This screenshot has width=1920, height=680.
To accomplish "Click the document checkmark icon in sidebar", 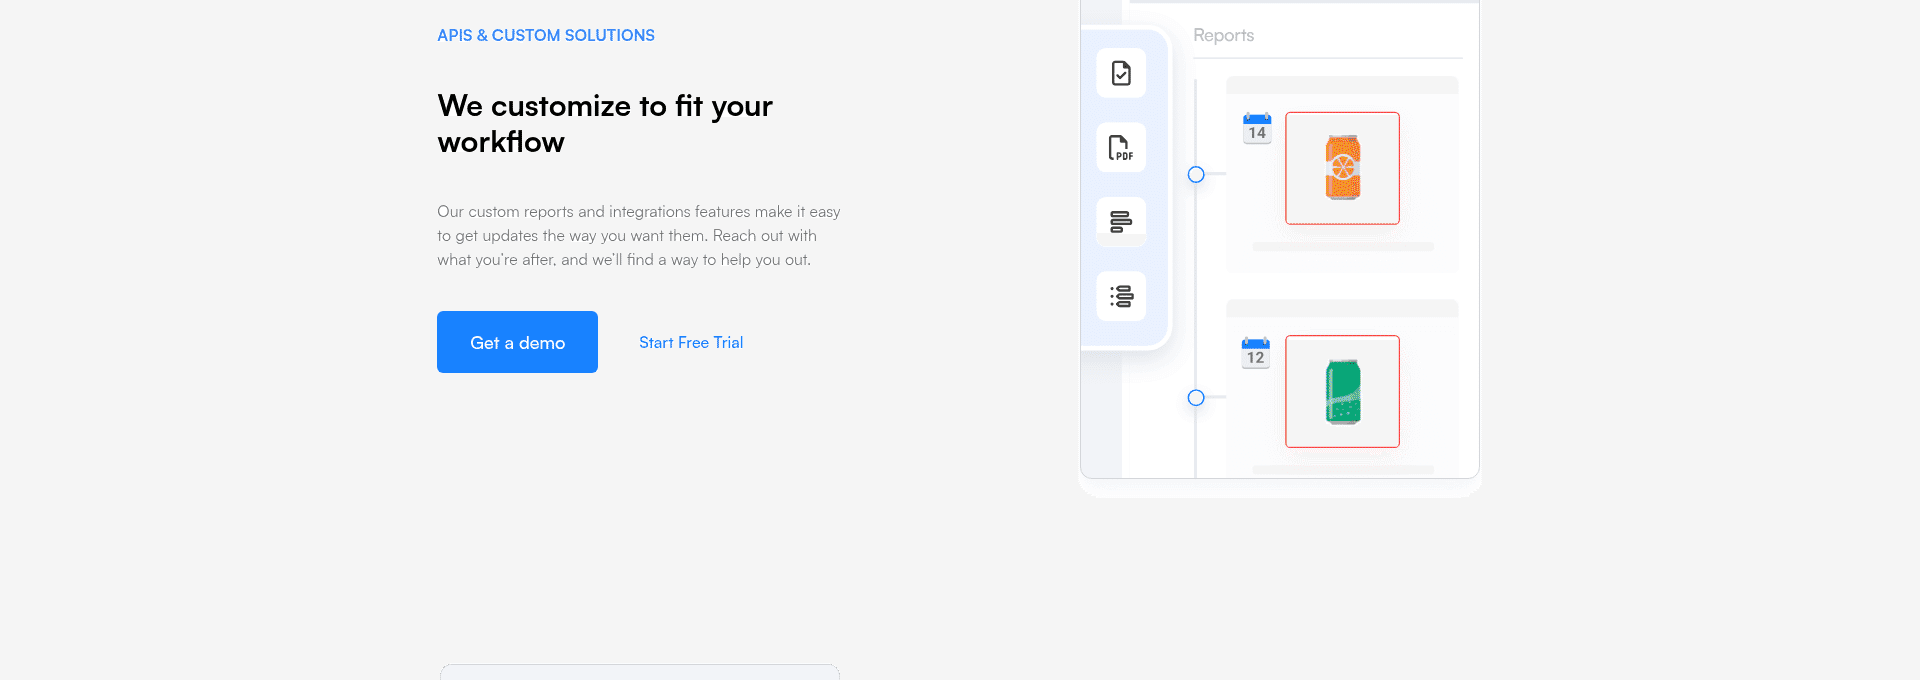I will tap(1121, 73).
